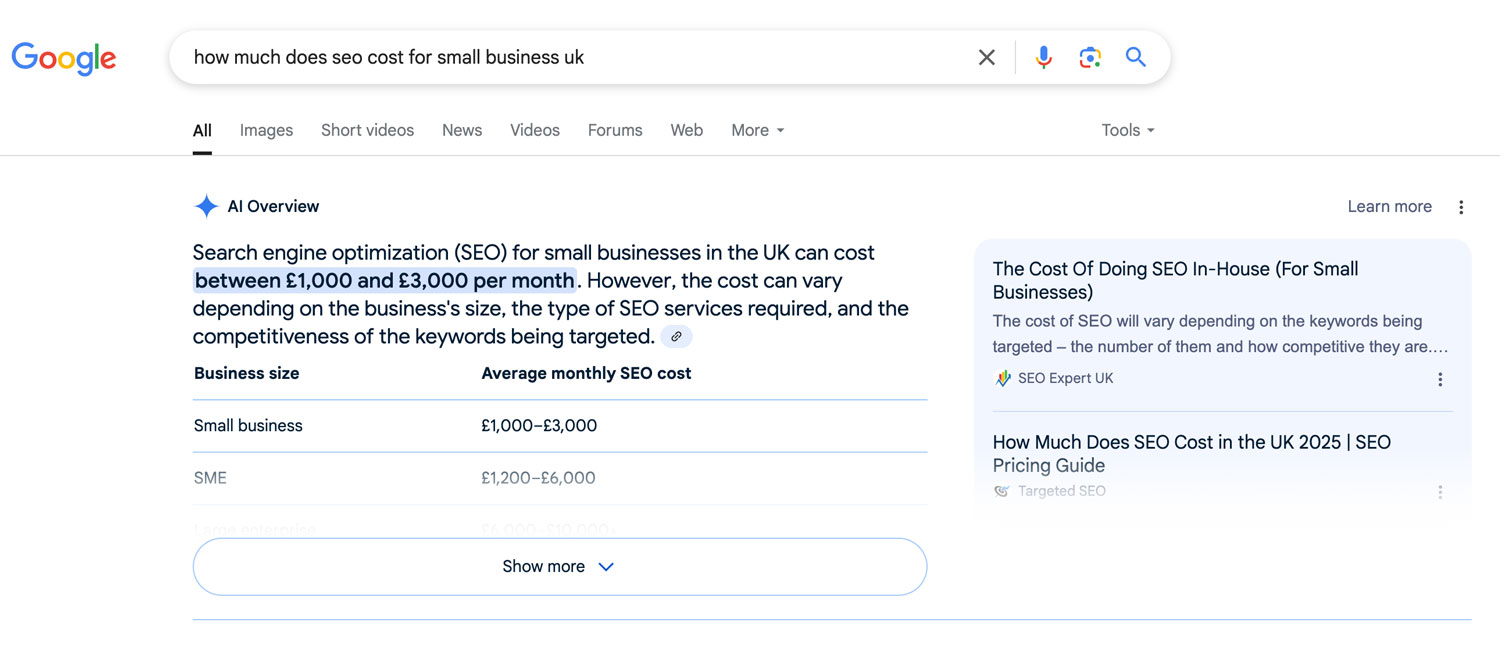Viewport: 1500px width, 656px height.
Task: Click the SEO Expert UK favicon
Action: coord(1003,378)
